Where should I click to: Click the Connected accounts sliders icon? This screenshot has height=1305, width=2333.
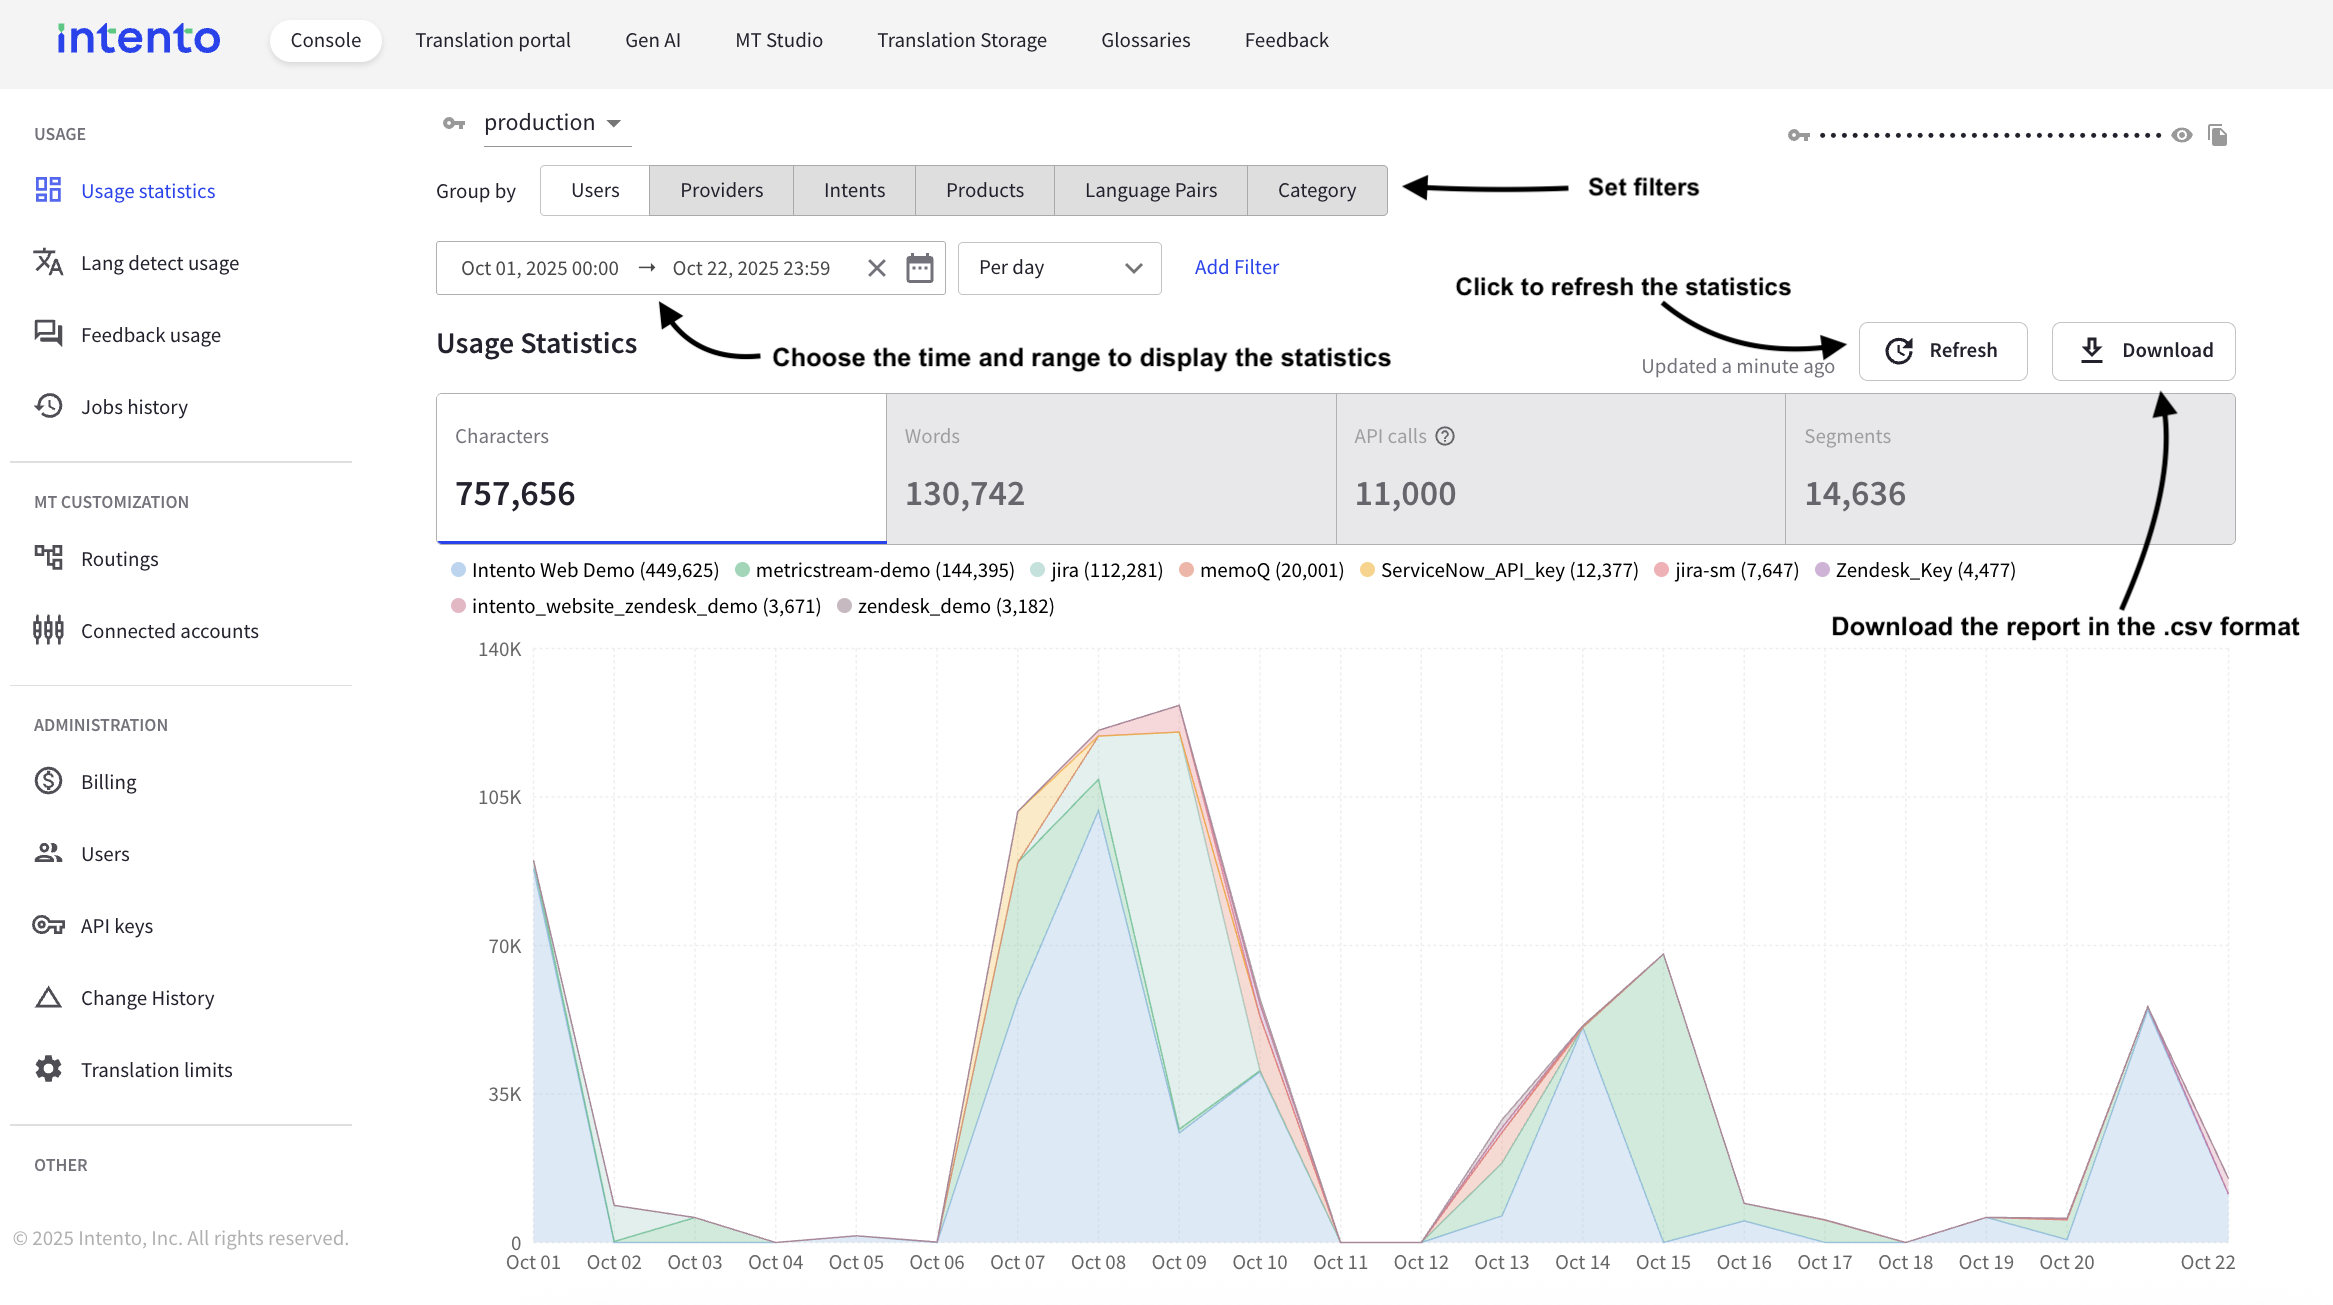(48, 630)
